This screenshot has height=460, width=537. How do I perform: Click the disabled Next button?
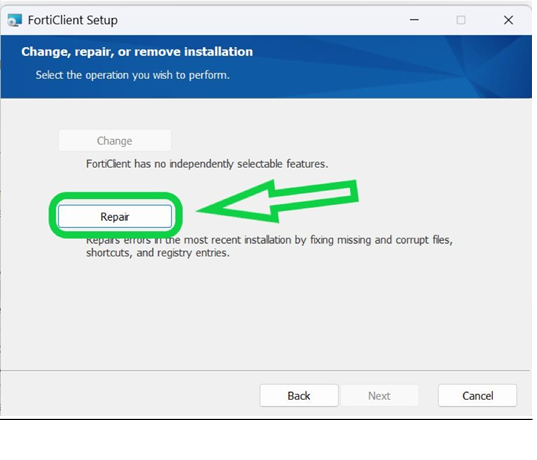[x=379, y=396]
